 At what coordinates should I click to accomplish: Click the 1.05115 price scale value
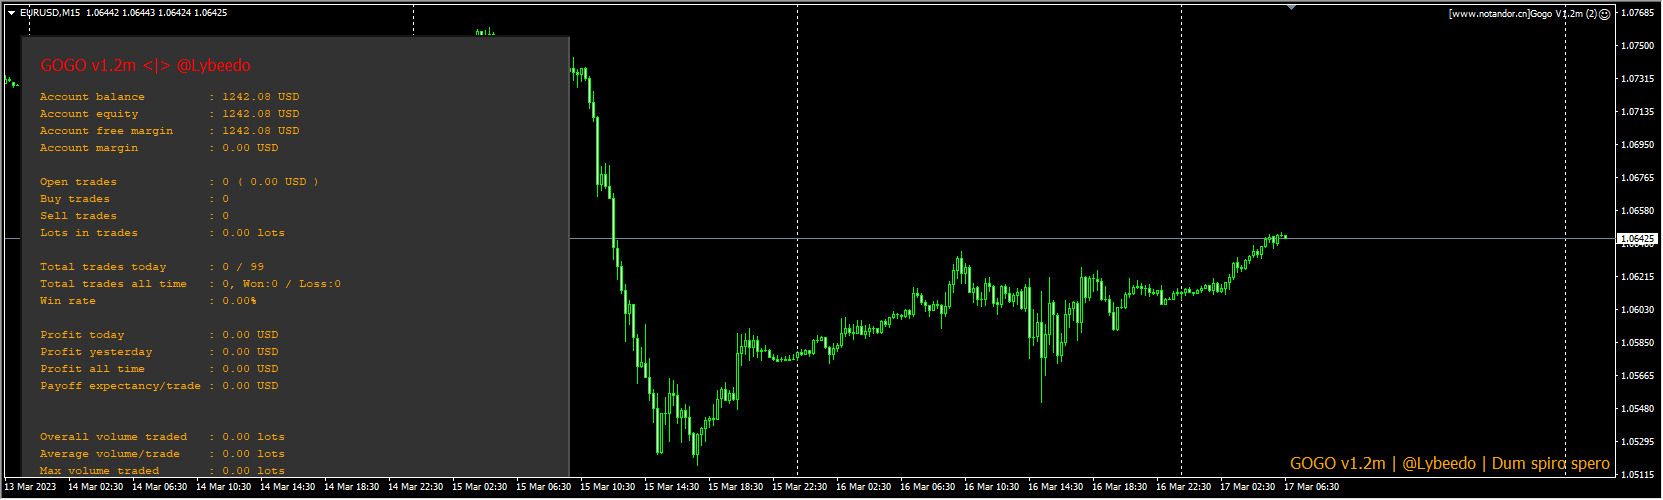(1637, 475)
